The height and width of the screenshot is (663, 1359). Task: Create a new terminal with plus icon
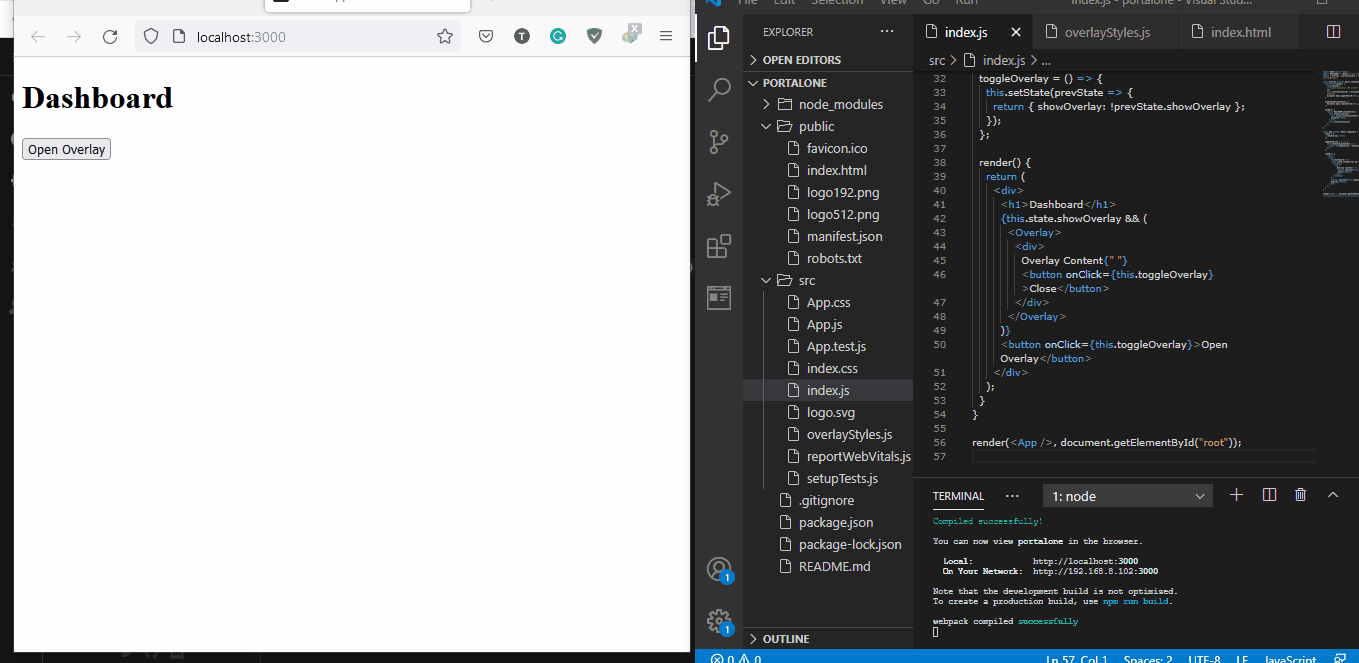click(1236, 494)
